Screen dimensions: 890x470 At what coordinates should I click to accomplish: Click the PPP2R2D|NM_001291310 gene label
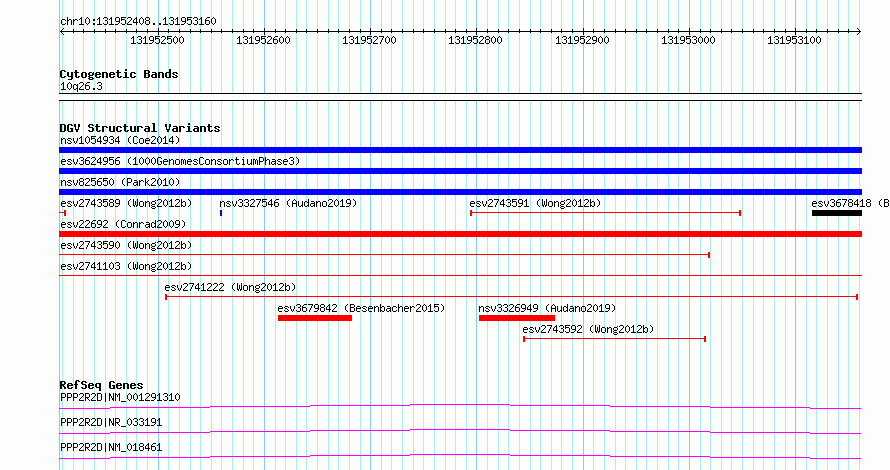click(120, 397)
